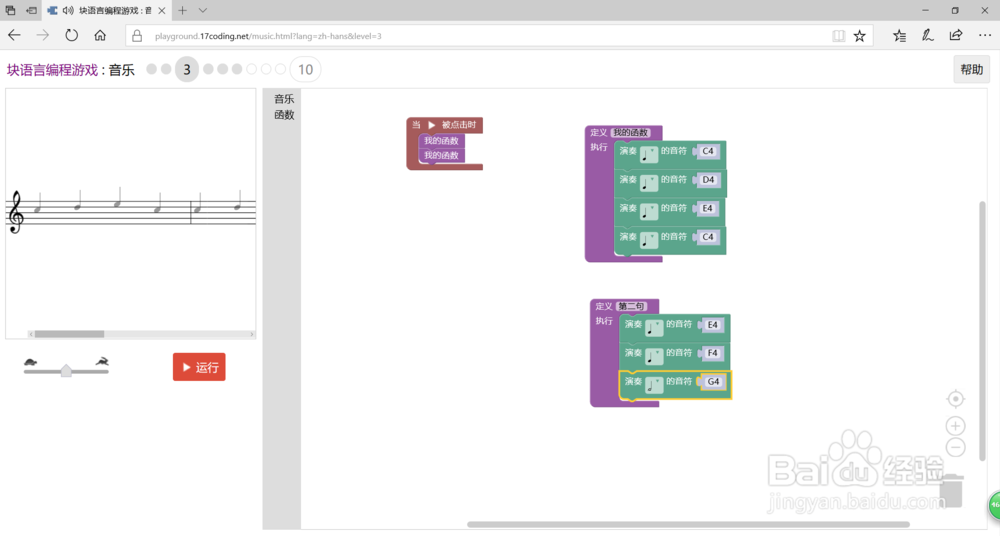The width and height of the screenshot is (1000, 536).
Task: Close the music game tab
Action: click(x=162, y=10)
